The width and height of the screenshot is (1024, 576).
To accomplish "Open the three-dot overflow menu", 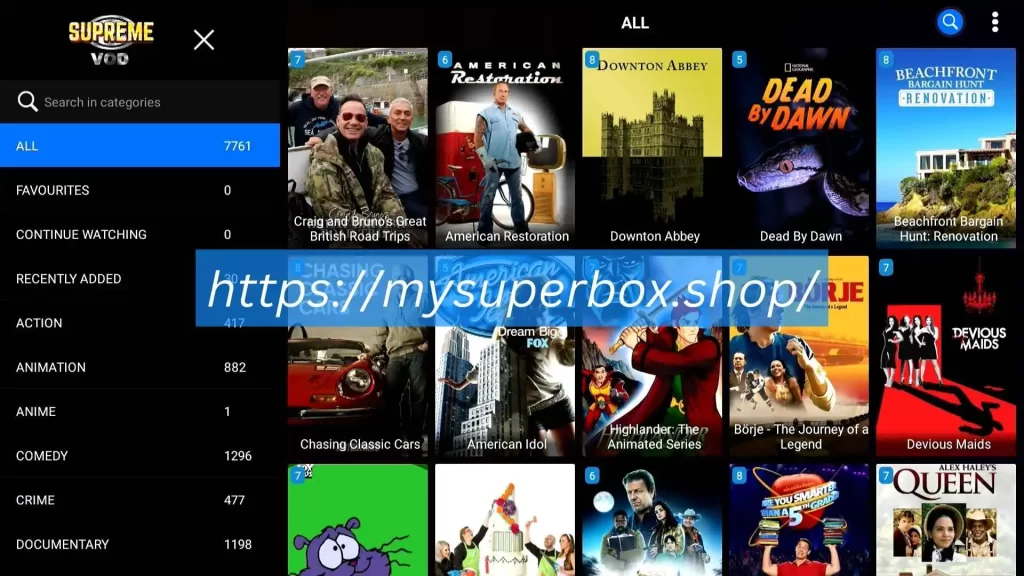I will coord(995,21).
